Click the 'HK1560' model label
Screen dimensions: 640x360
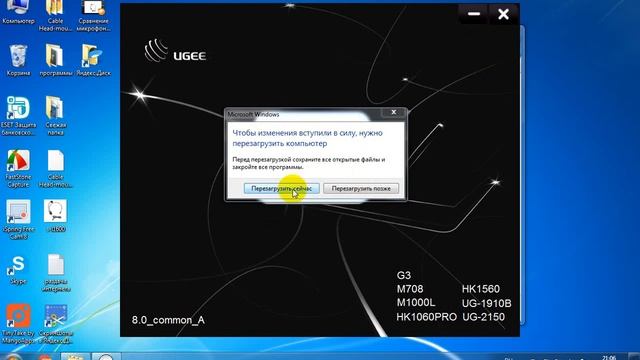click(x=480, y=289)
